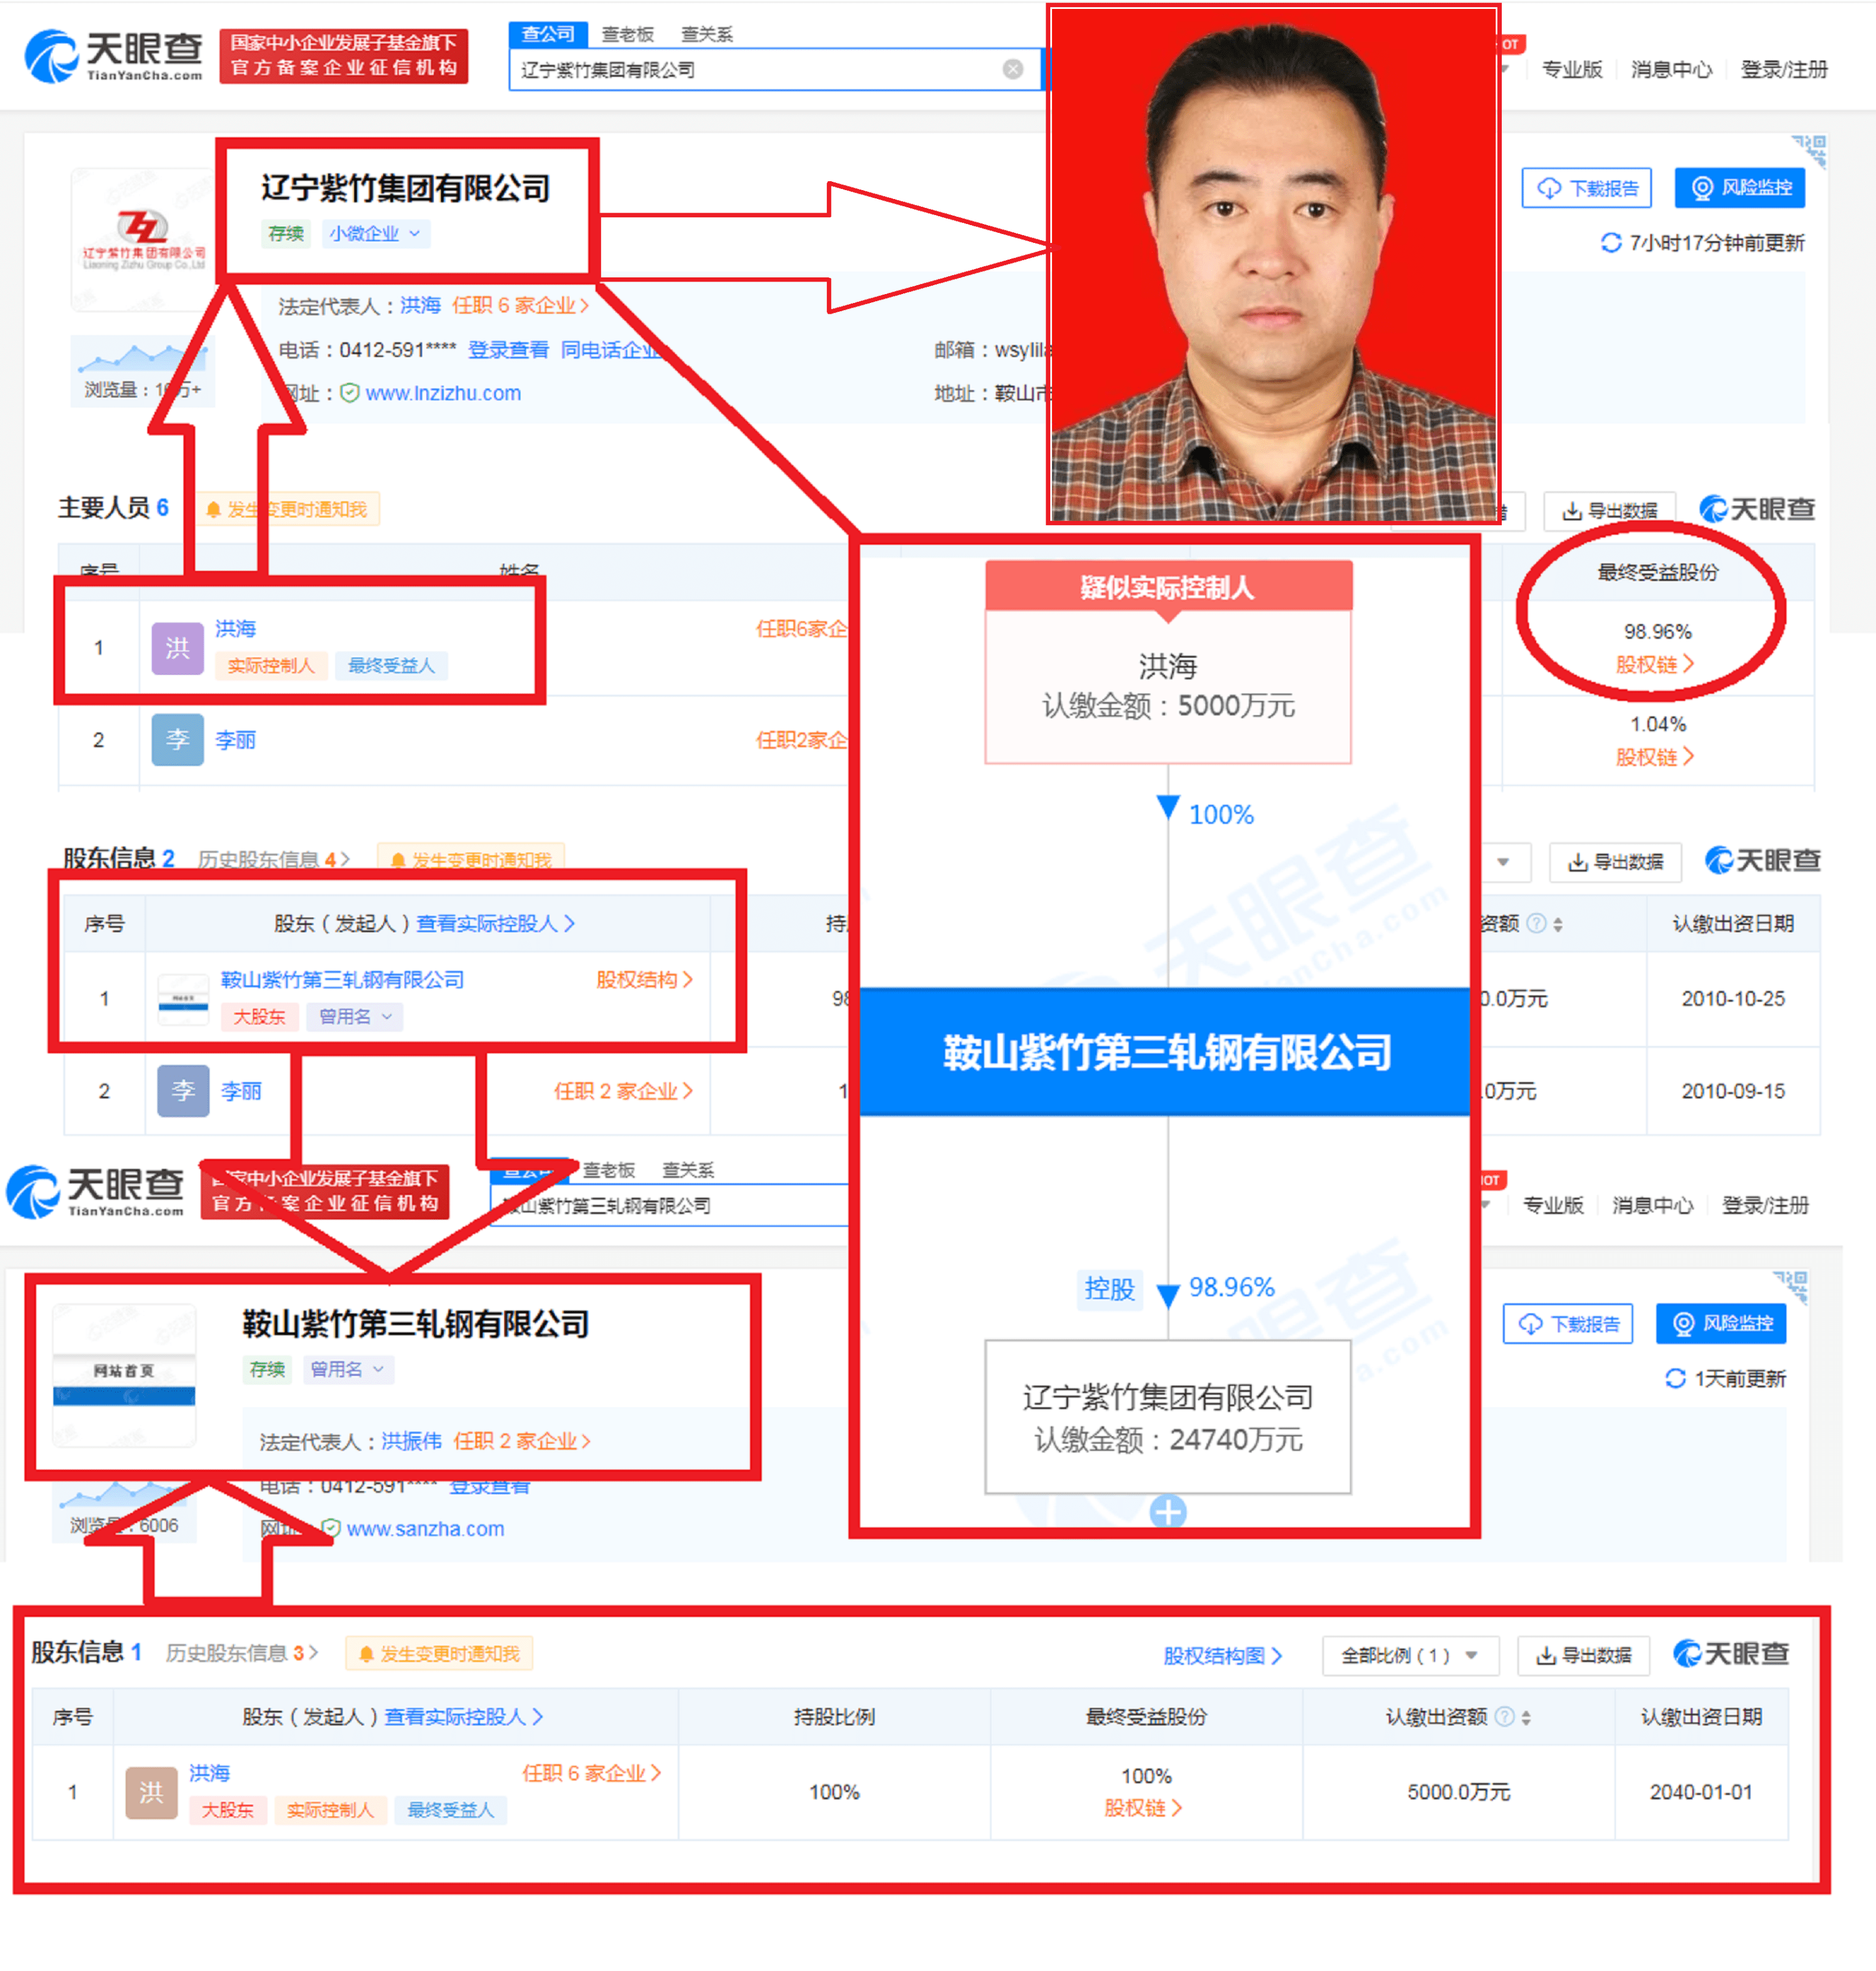
Task: Open the 股权结构图 link
Action: point(1222,1656)
